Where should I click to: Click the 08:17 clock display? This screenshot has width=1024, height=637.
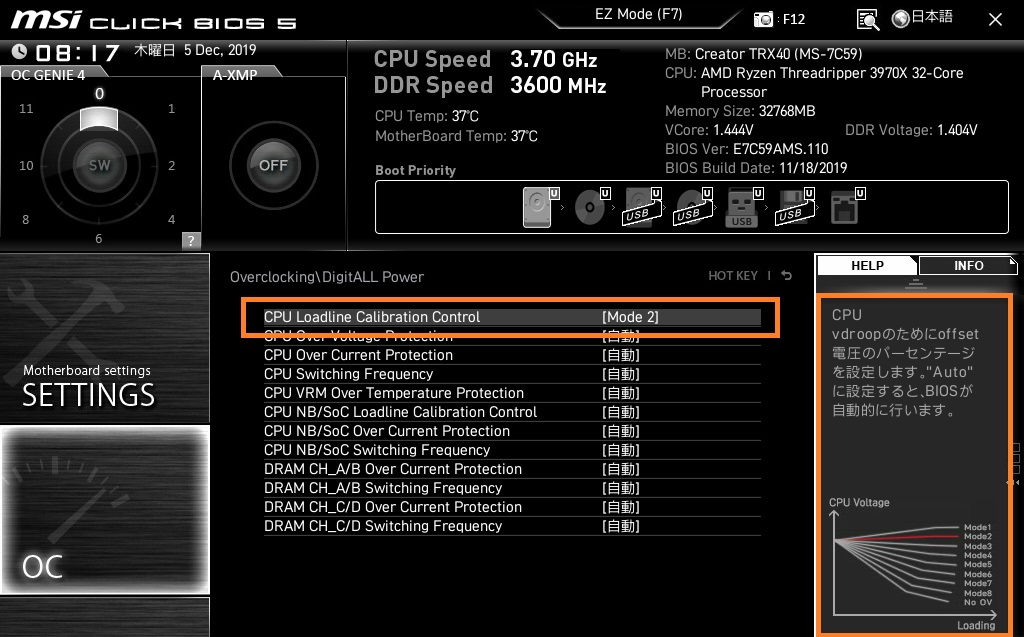pos(77,52)
